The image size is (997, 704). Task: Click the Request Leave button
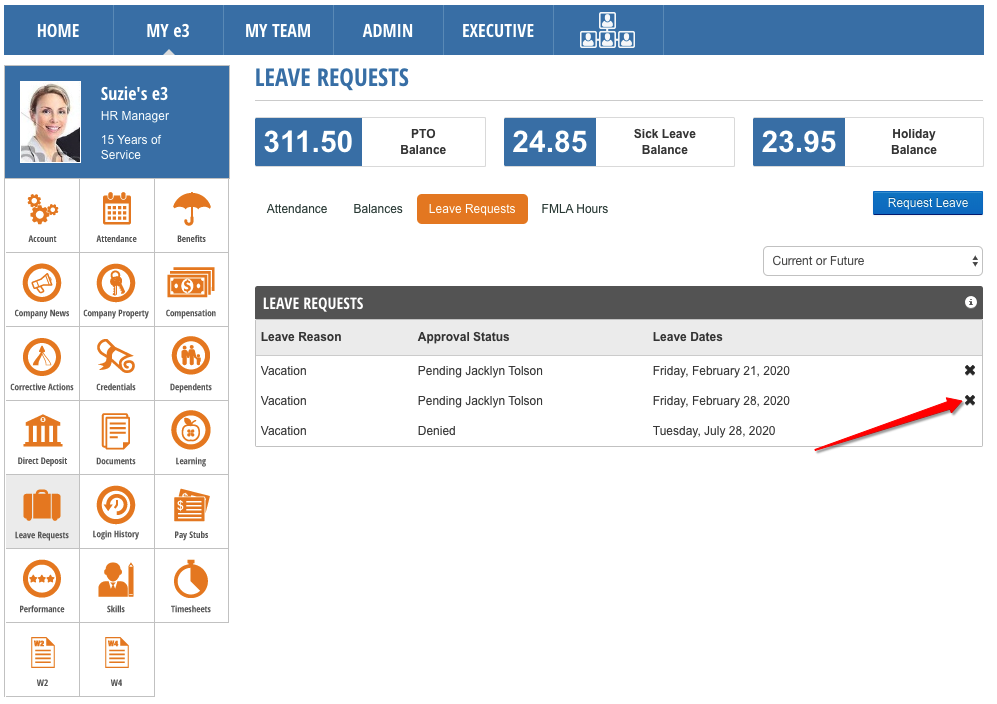click(927, 203)
